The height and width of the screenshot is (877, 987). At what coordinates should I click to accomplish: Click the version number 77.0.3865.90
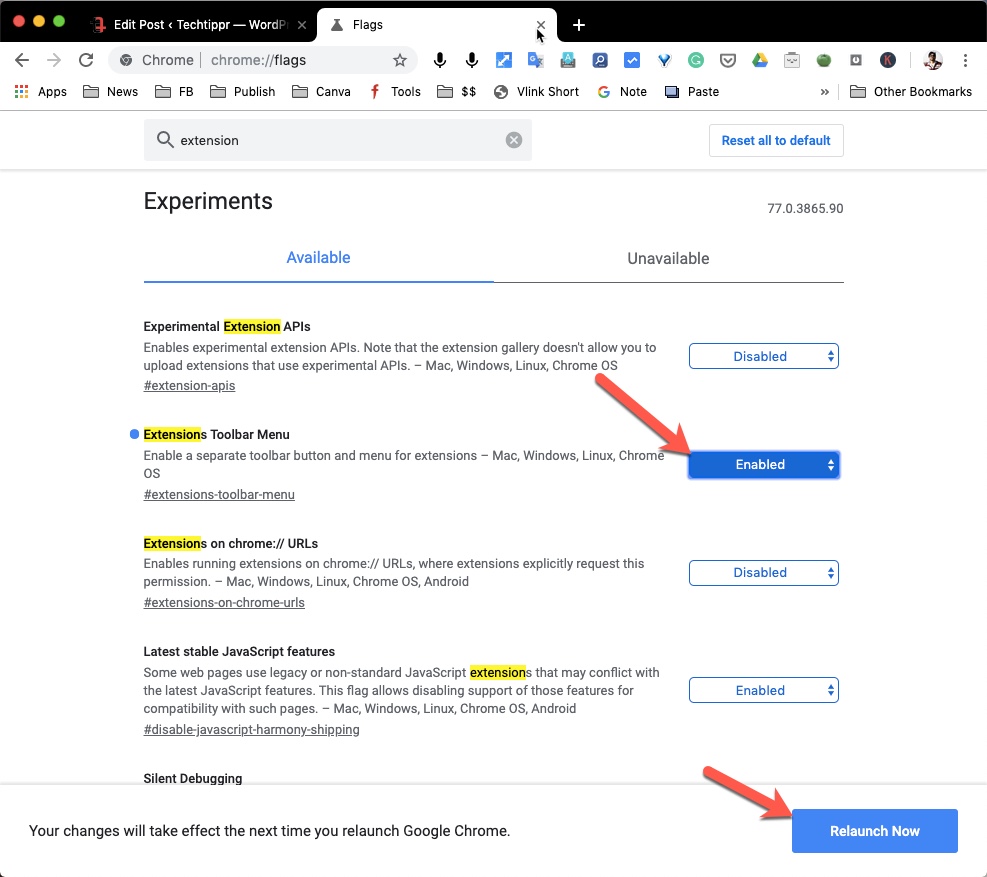coord(805,208)
